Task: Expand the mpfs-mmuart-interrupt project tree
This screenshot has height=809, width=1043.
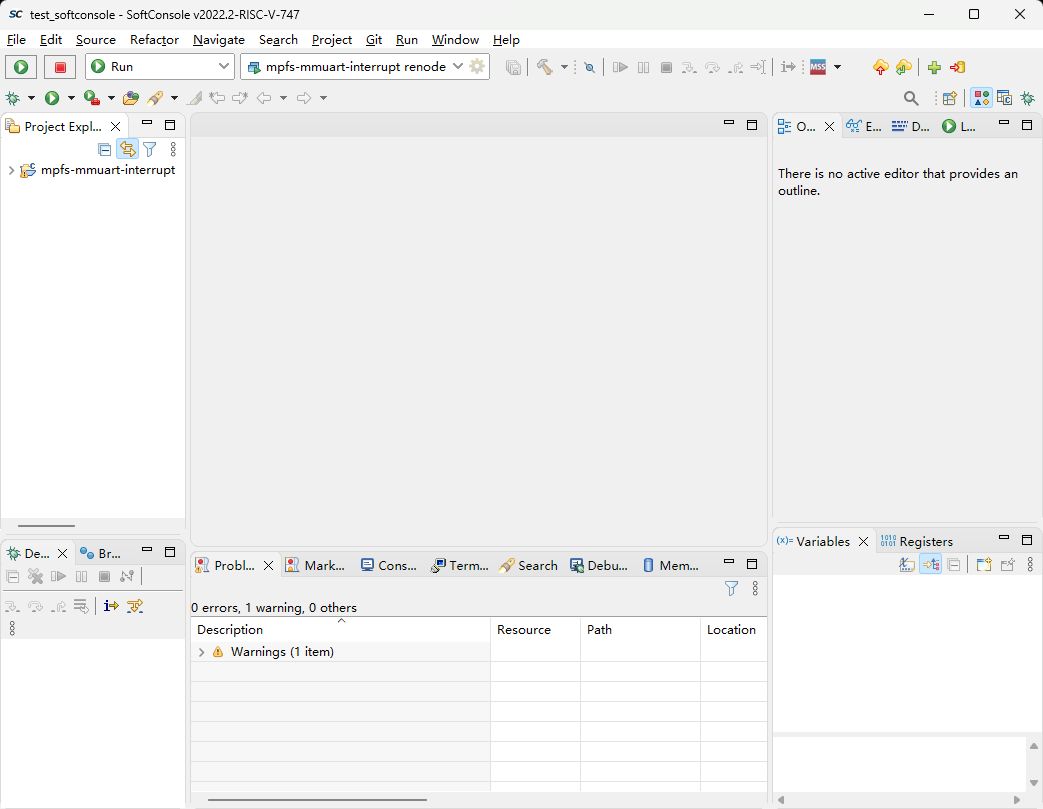Action: [11, 170]
